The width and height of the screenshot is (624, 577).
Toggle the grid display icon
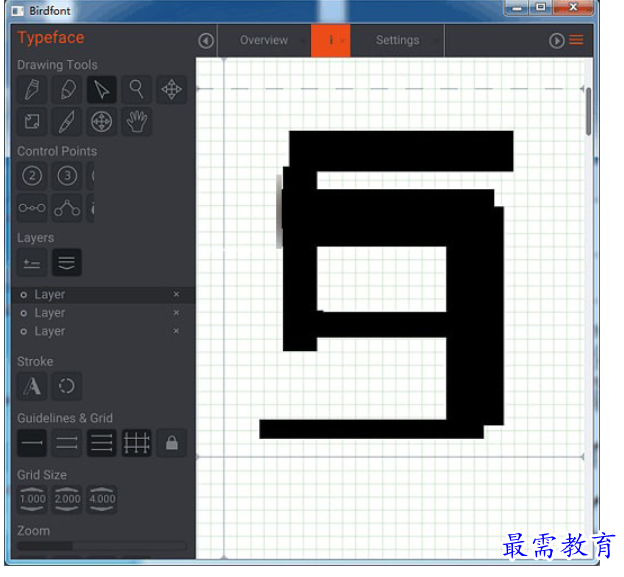coord(136,443)
